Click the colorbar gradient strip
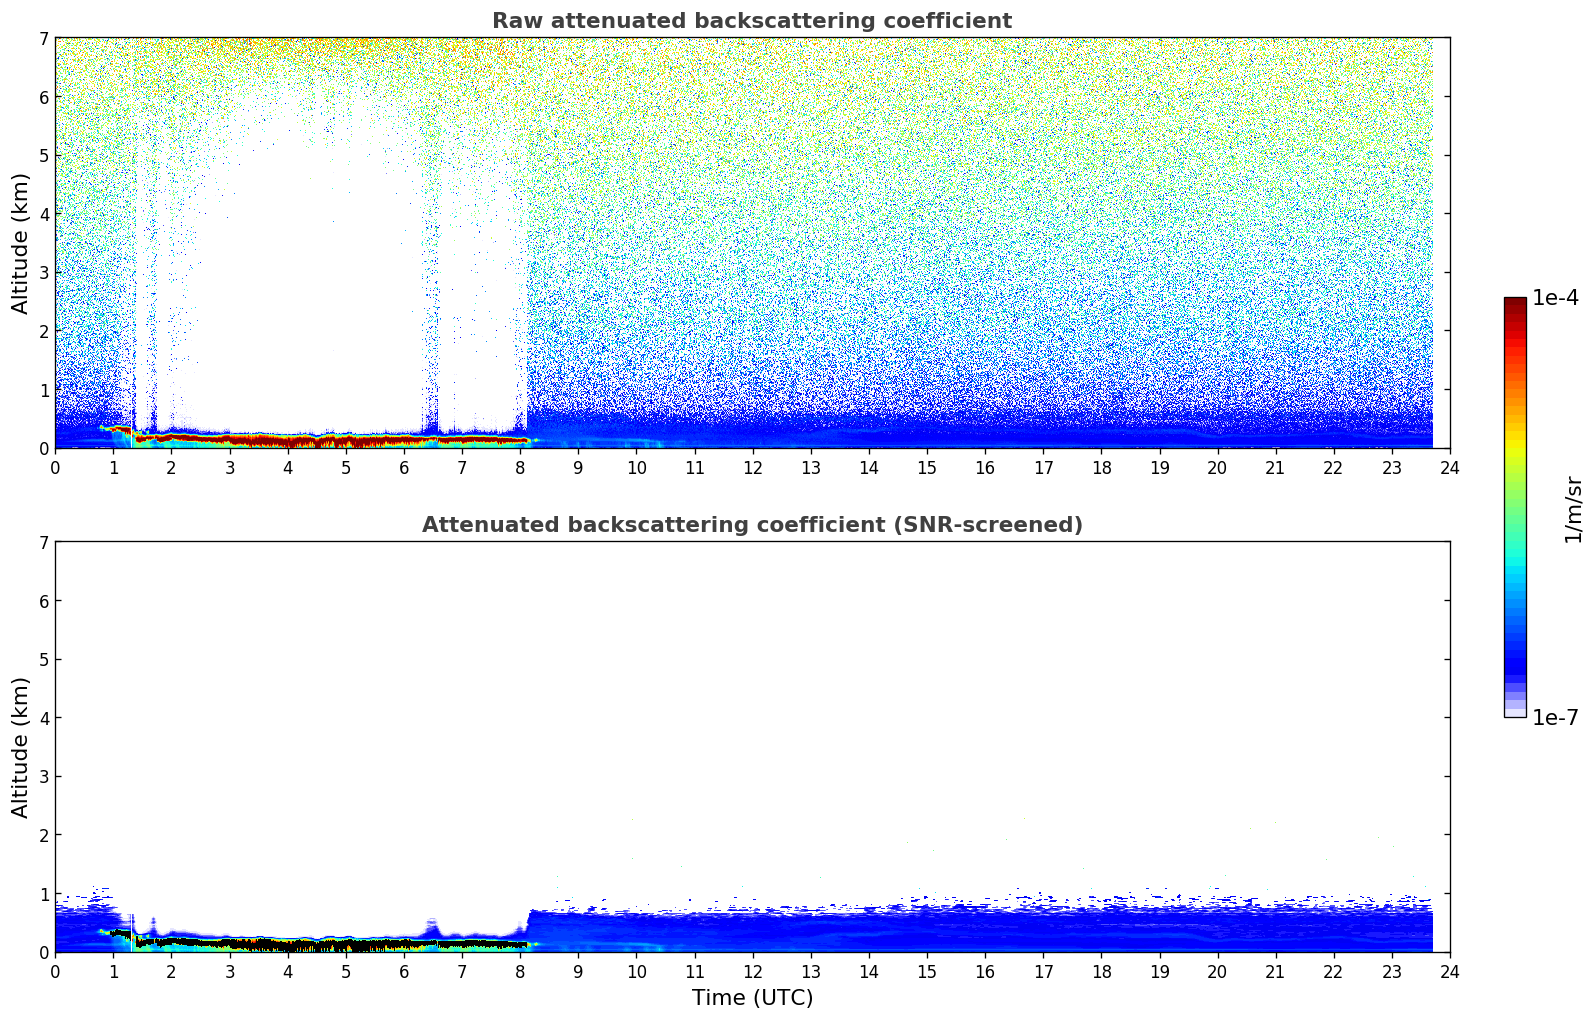The width and height of the screenshot is (1595, 1020). [x=1515, y=507]
